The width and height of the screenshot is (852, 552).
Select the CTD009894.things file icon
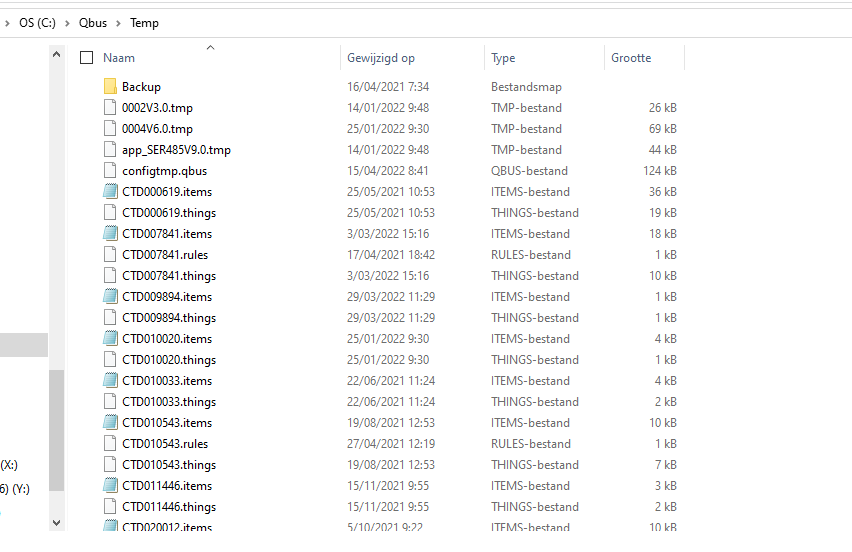pyautogui.click(x=110, y=318)
